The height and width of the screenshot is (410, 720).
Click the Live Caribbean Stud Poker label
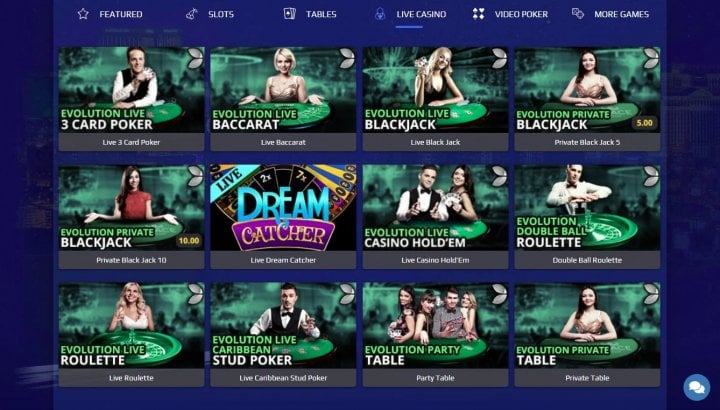pyautogui.click(x=283, y=378)
